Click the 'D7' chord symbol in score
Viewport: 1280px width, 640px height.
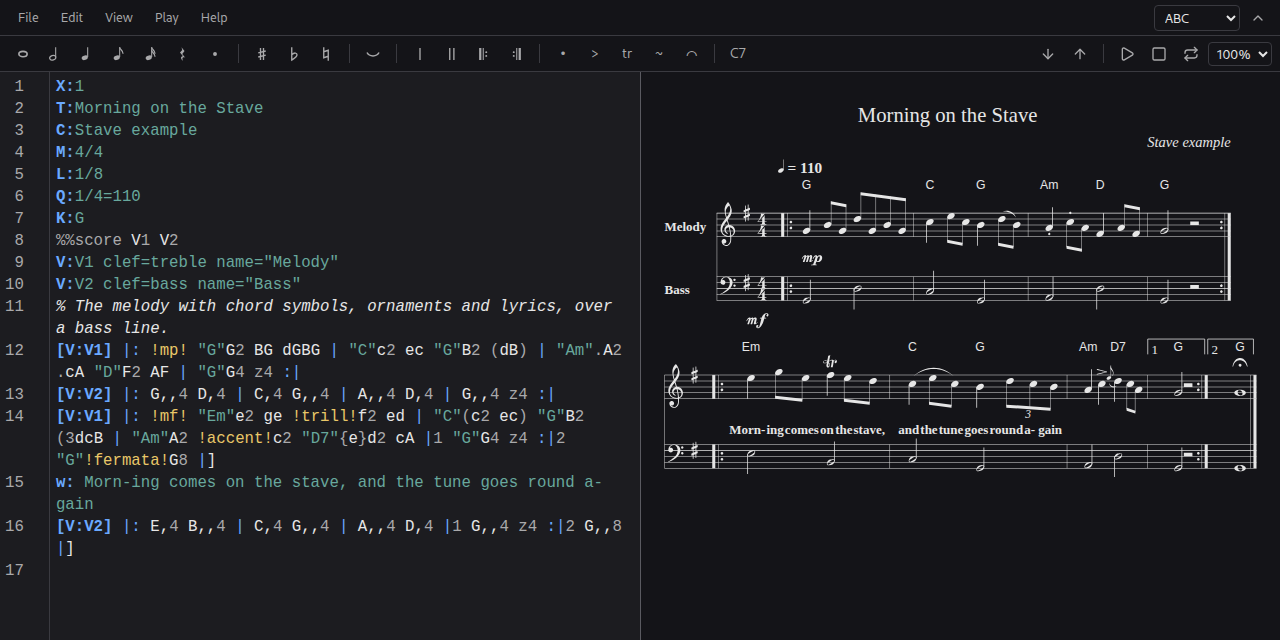point(1118,347)
